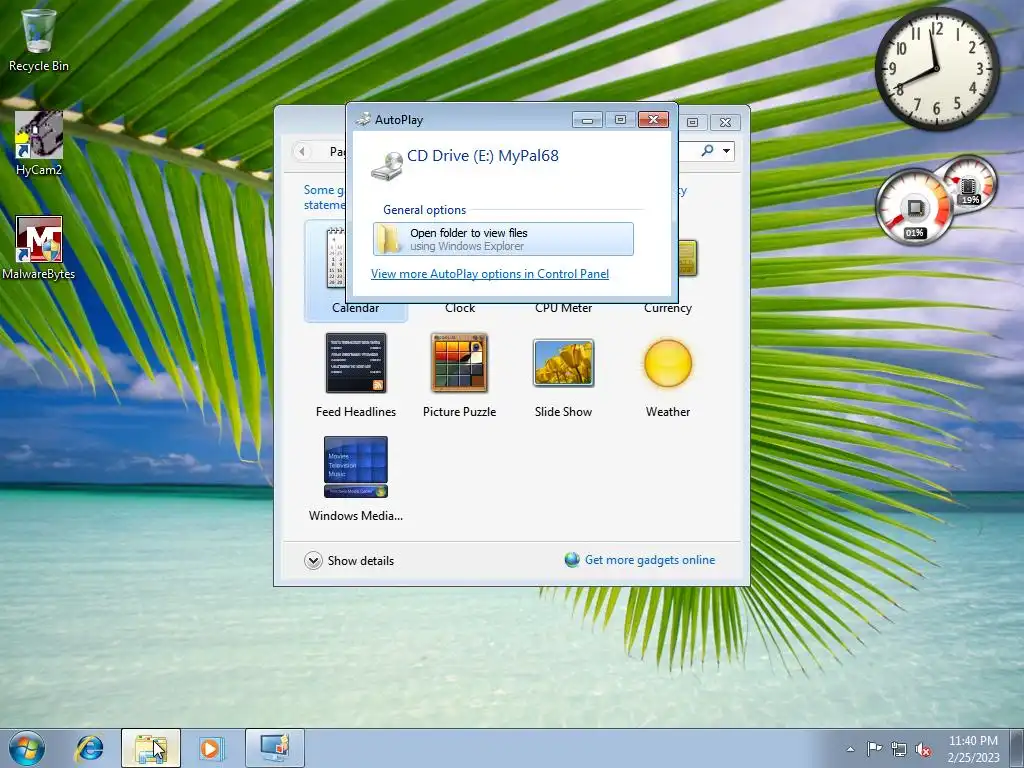The image size is (1024, 768).
Task: Go to previous page of gadgets
Action: pos(302,152)
